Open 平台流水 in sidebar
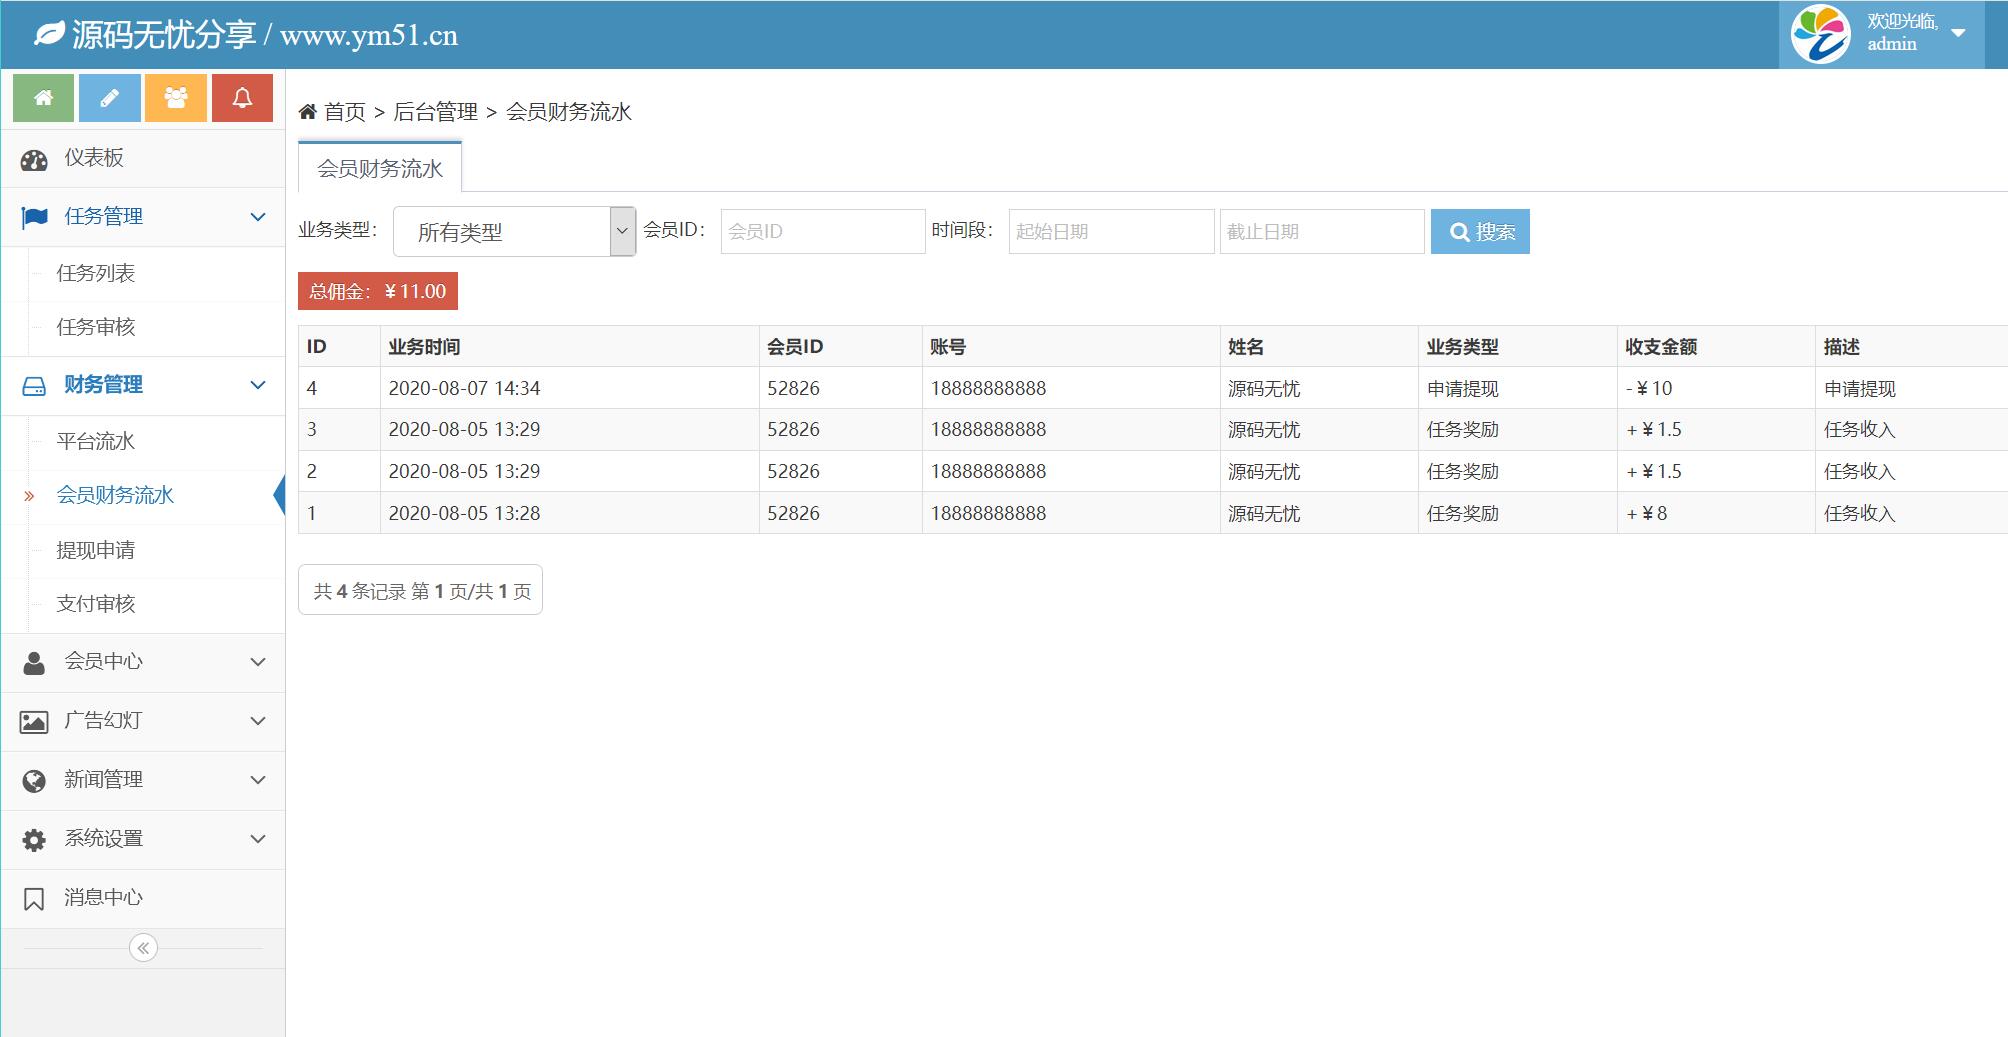 pos(96,441)
